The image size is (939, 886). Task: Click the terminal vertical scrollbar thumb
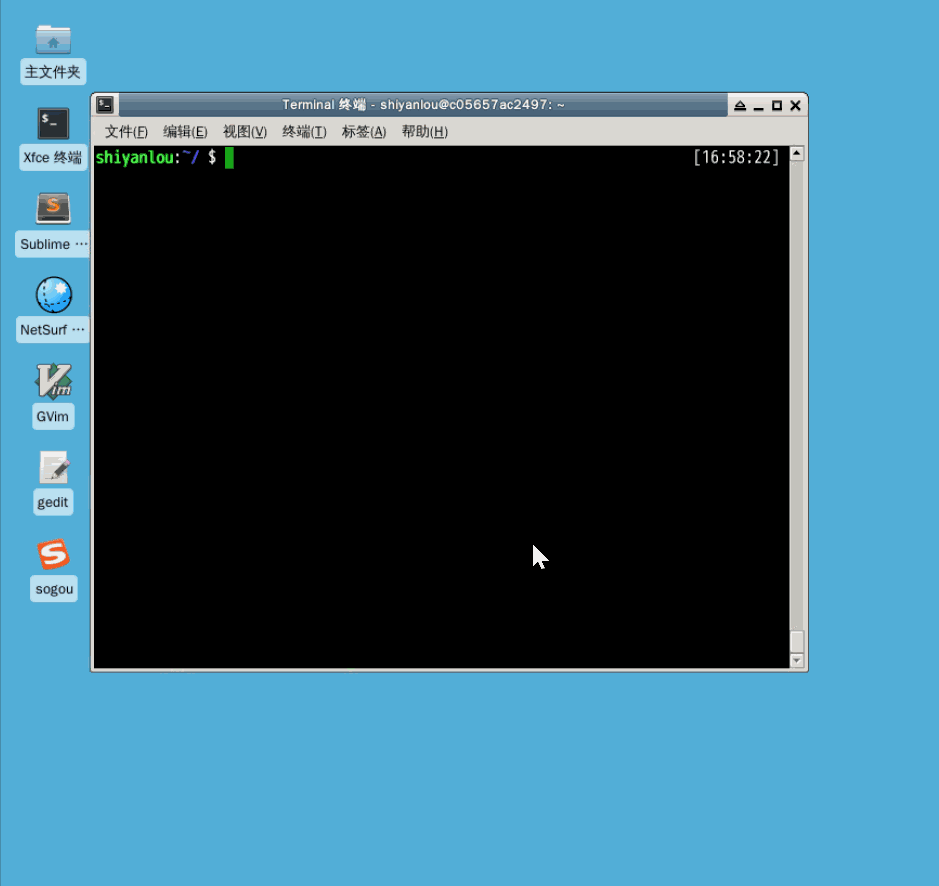[796, 642]
